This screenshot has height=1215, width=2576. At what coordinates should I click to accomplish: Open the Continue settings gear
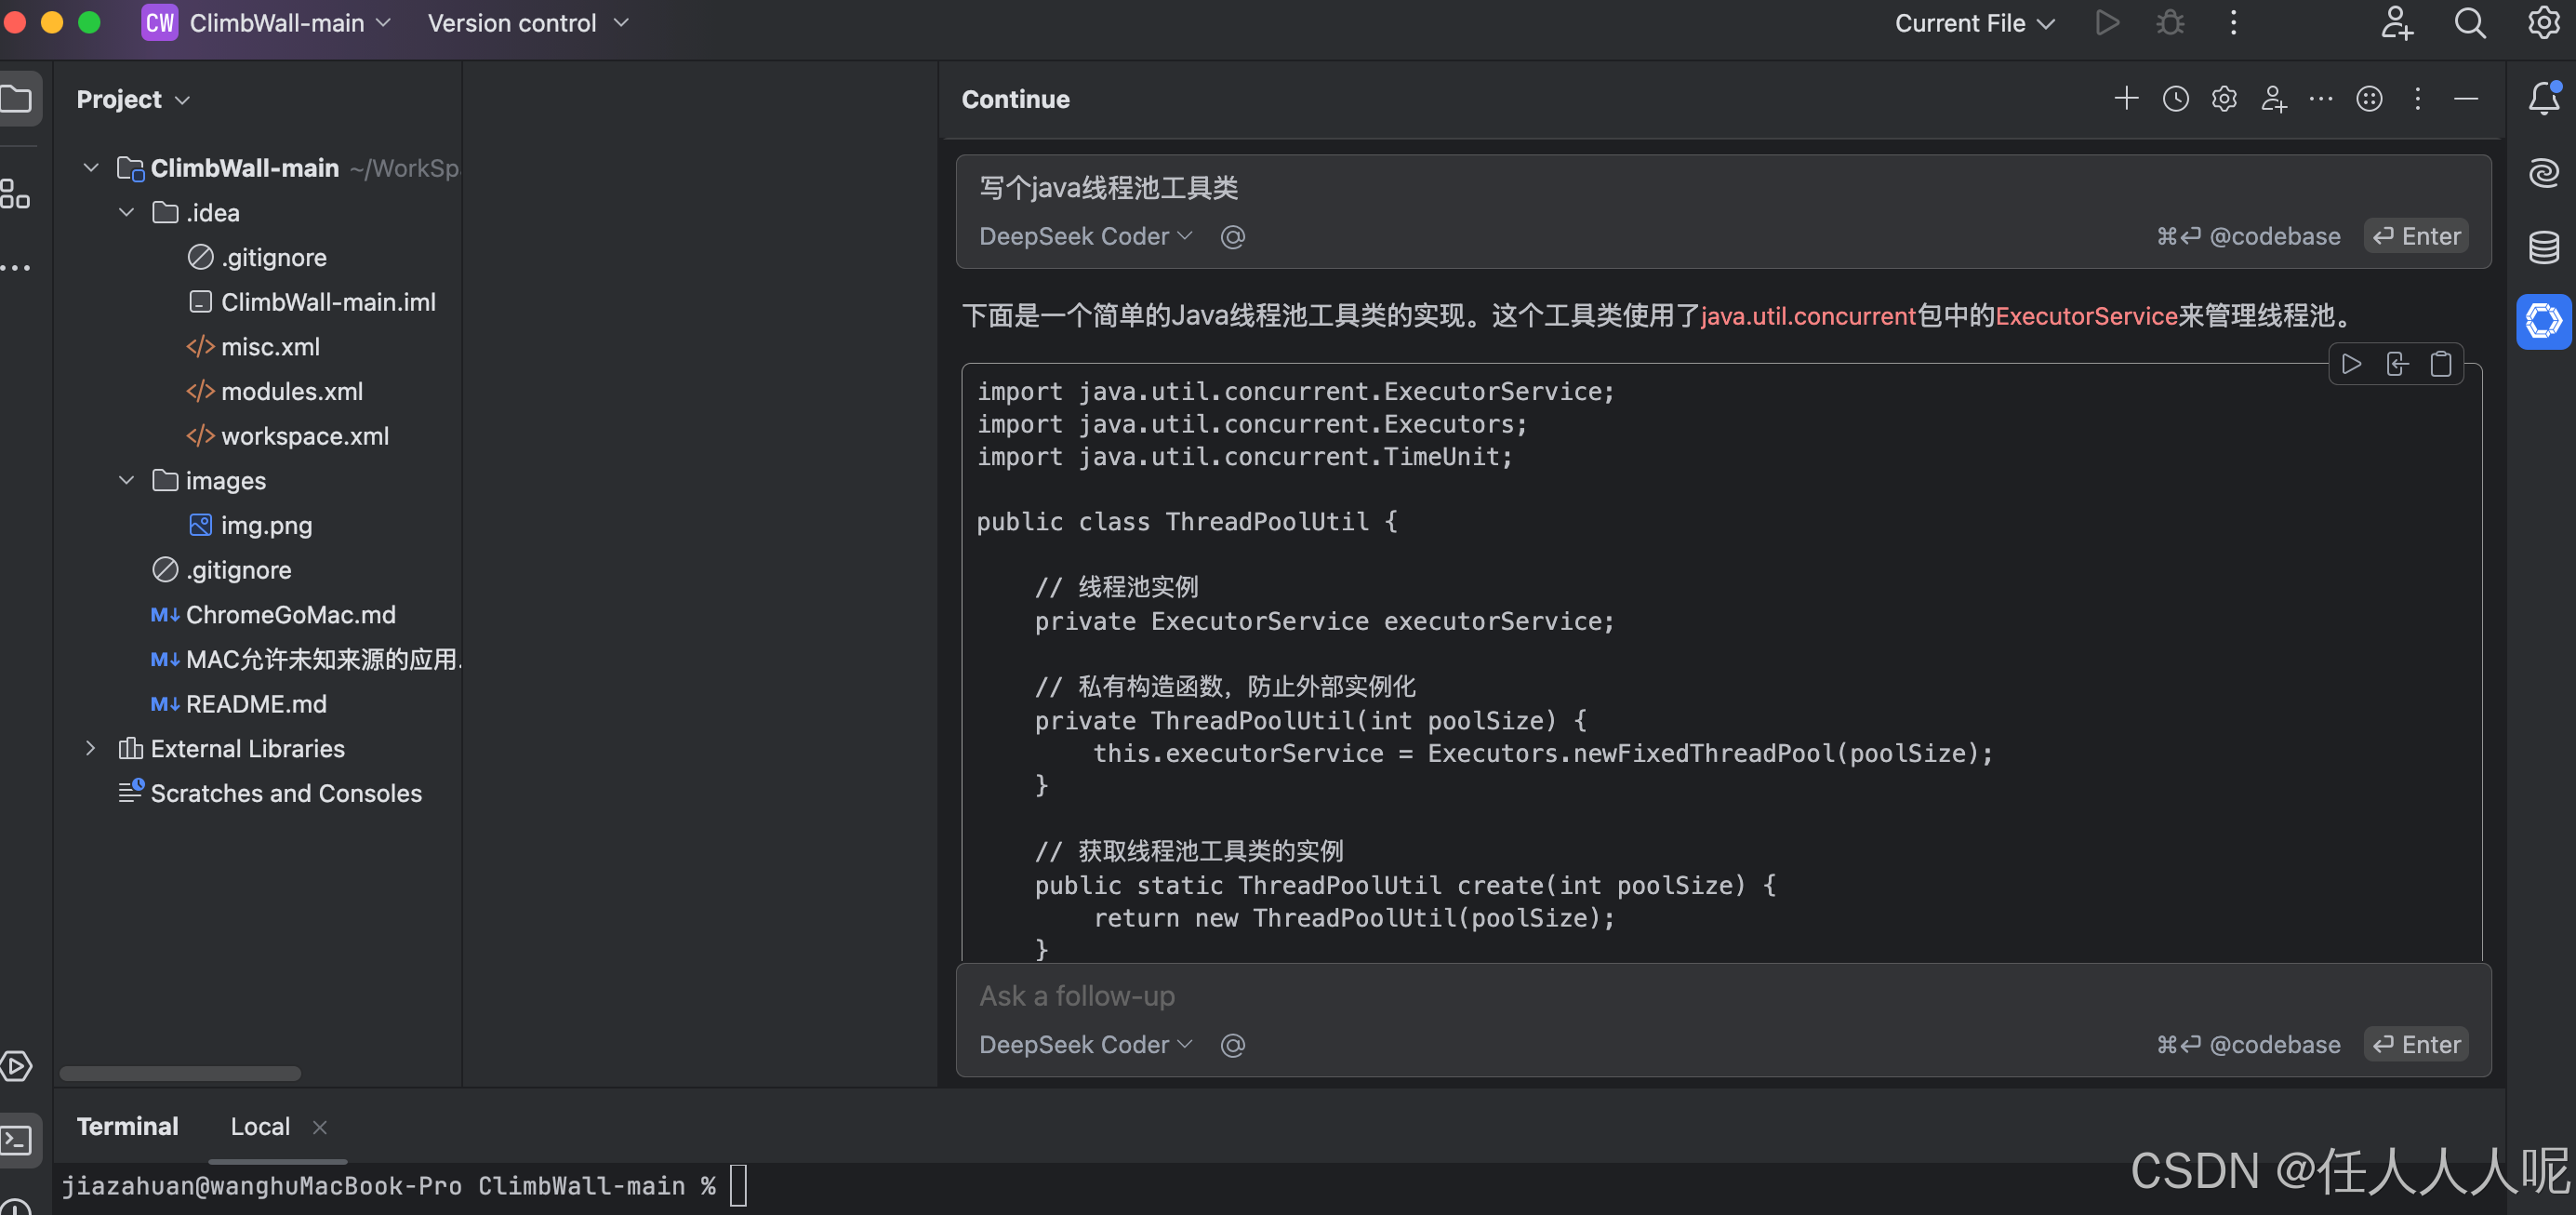point(2224,98)
